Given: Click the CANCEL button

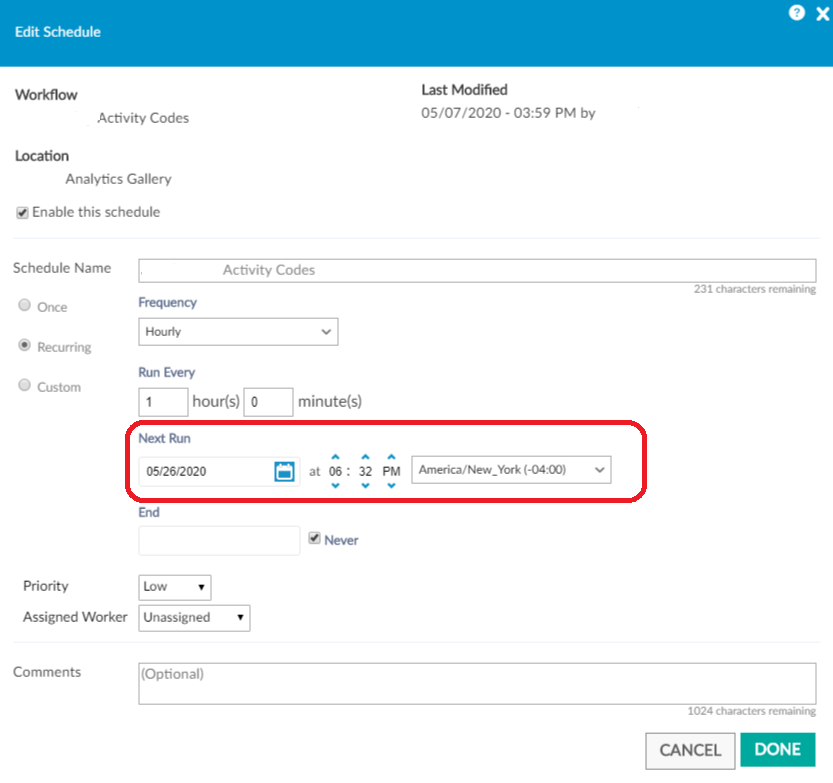Looking at the screenshot, I should 690,751.
